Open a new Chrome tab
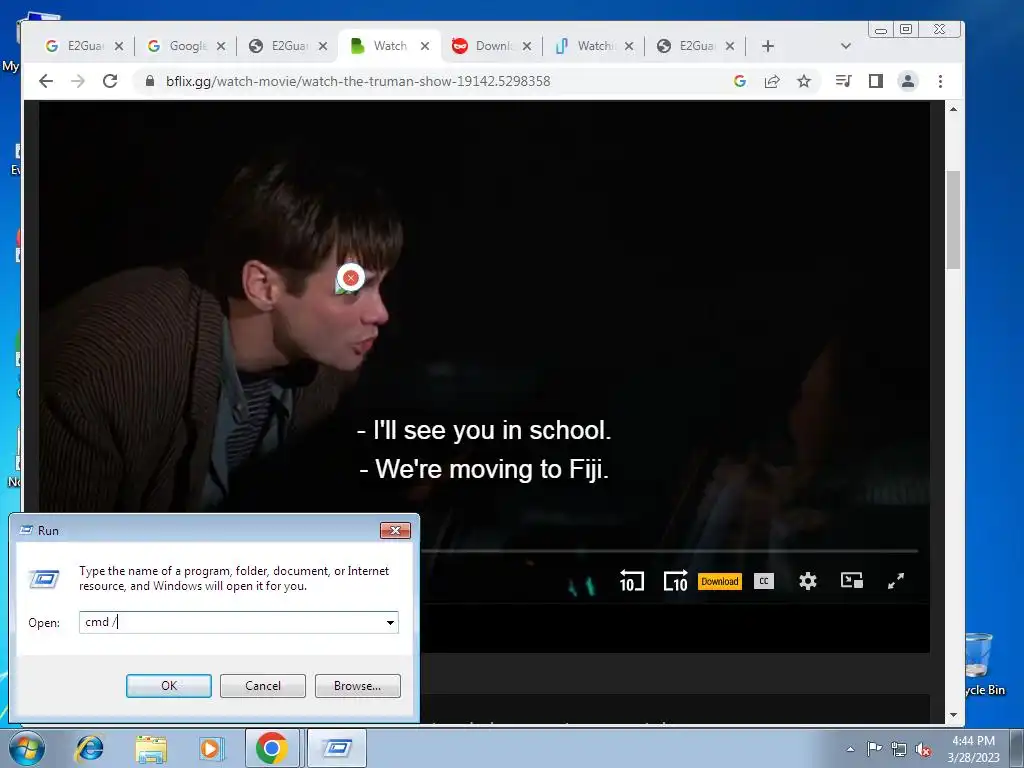1024x768 pixels. [768, 46]
